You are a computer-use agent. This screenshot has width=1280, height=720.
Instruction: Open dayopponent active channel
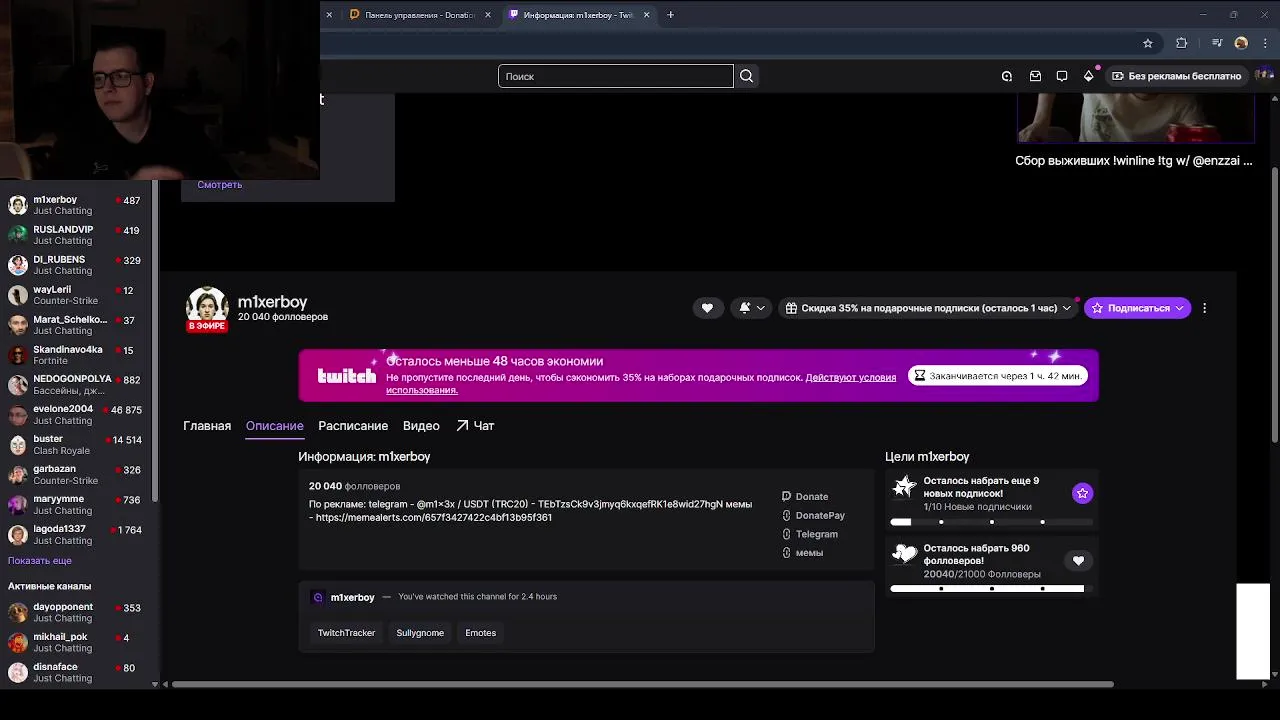76,612
